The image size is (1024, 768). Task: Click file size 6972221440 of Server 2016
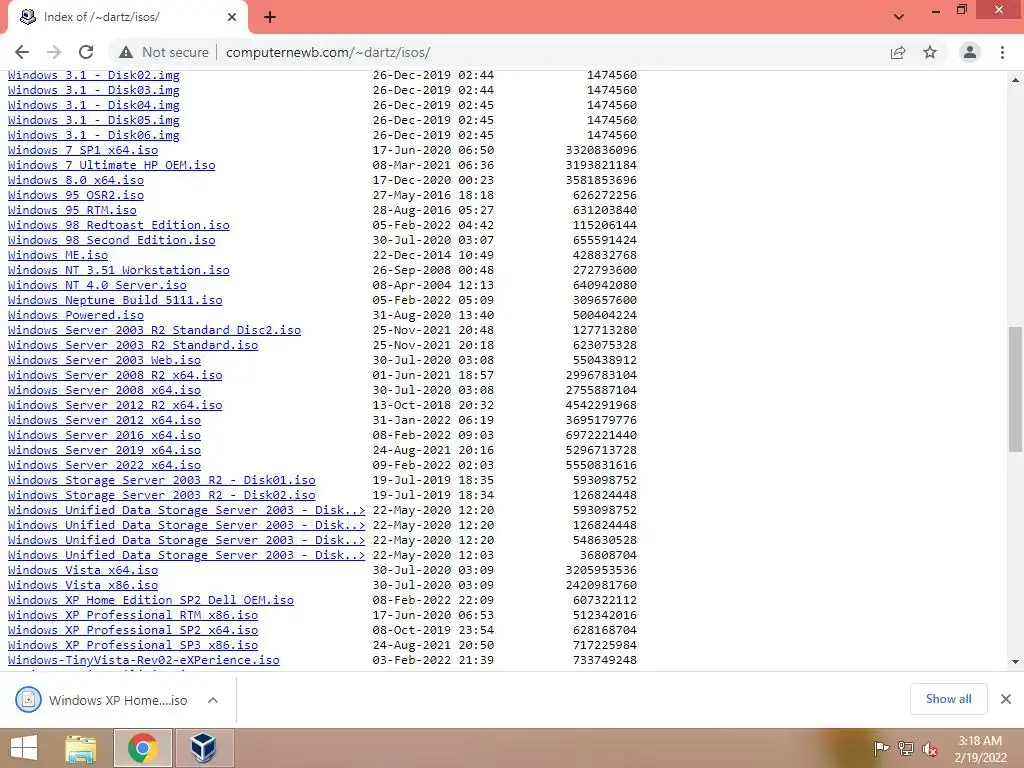coord(601,436)
